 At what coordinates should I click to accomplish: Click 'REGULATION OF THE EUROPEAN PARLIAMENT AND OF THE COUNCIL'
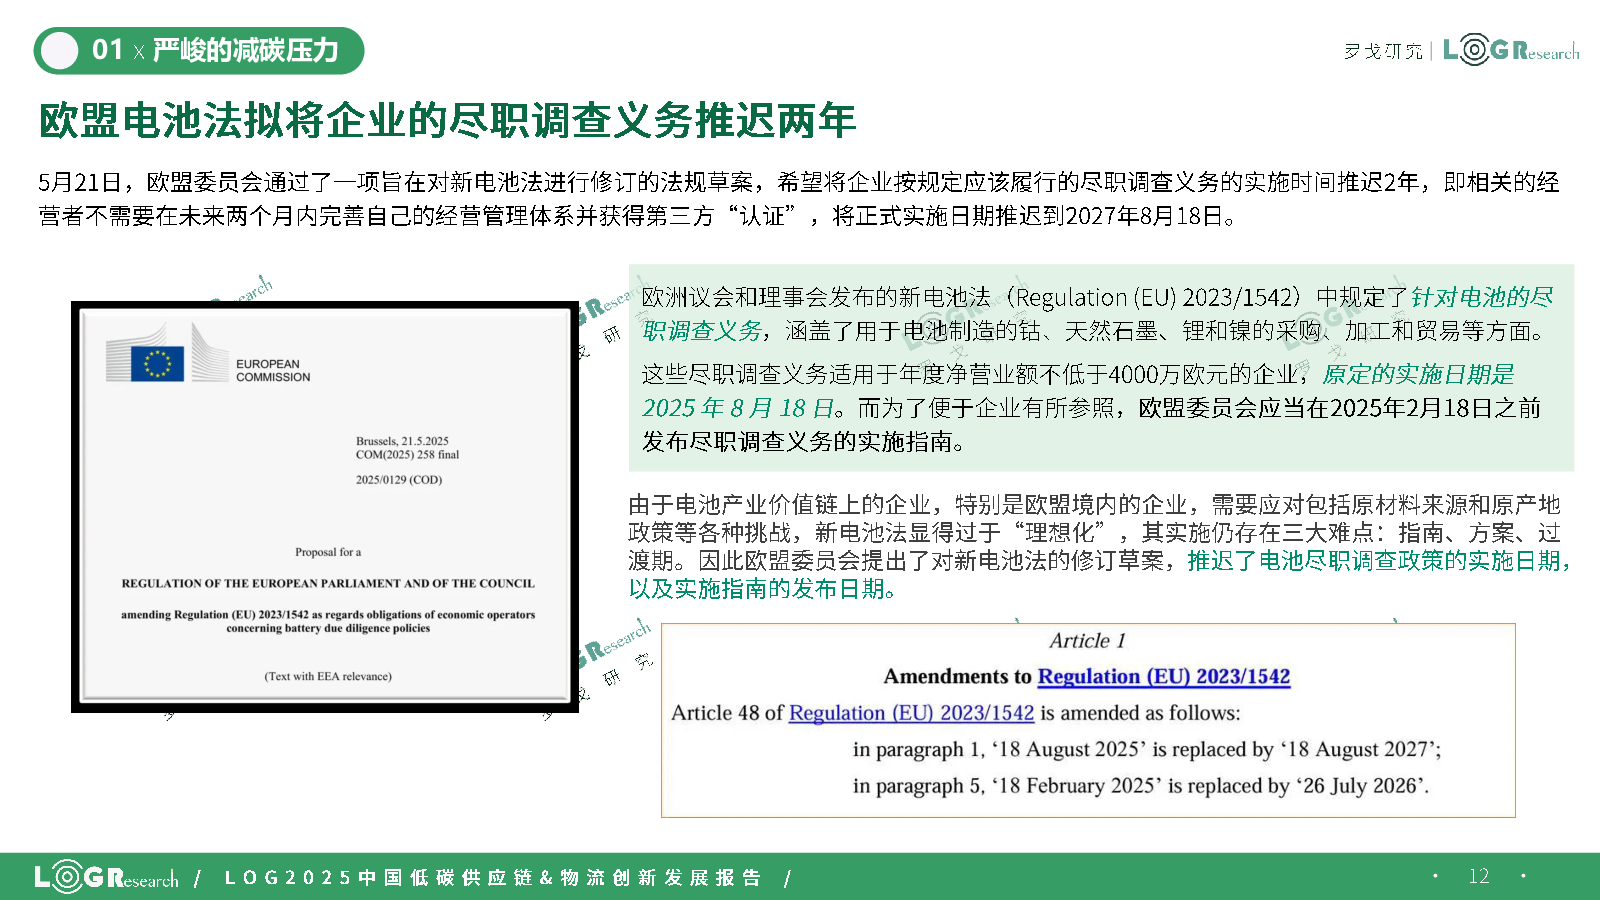coord(328,583)
